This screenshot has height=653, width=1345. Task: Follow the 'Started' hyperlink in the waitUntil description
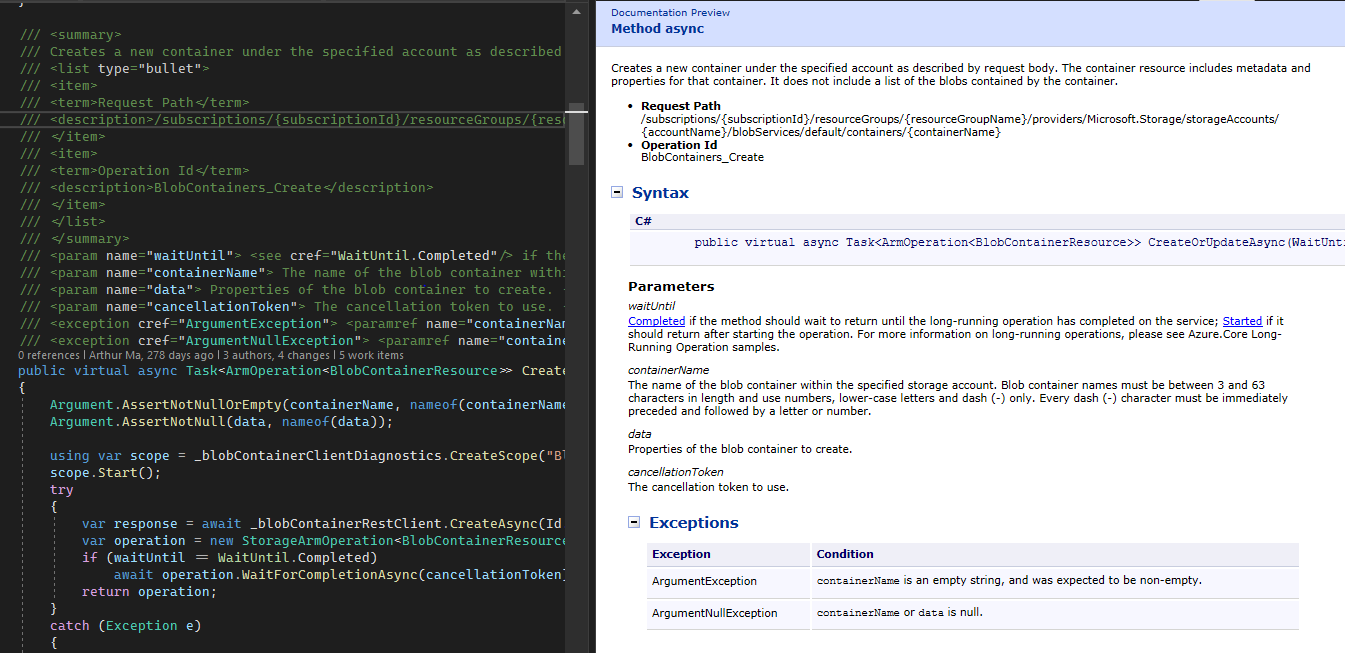(x=1243, y=322)
